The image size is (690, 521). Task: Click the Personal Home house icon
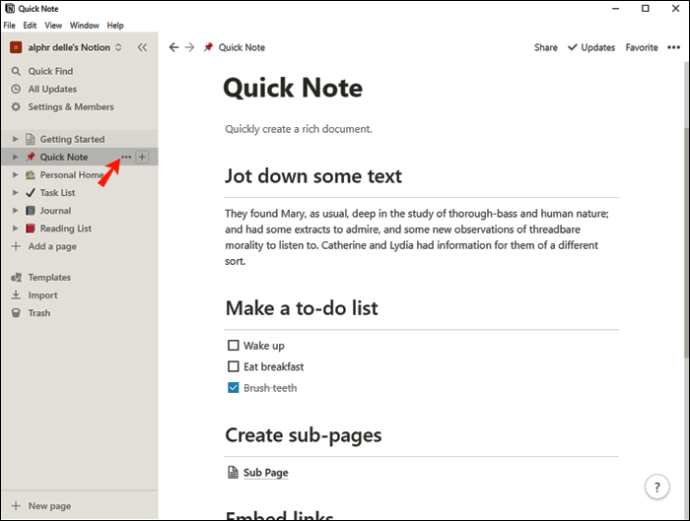[30, 175]
